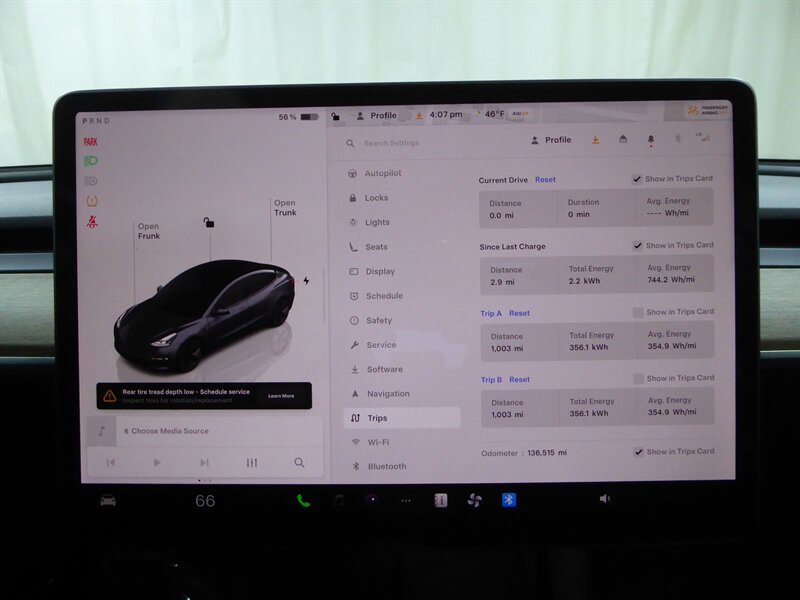Open the dashcam camera icon
This screenshot has height=600, width=800.
pyautogui.click(x=372, y=499)
